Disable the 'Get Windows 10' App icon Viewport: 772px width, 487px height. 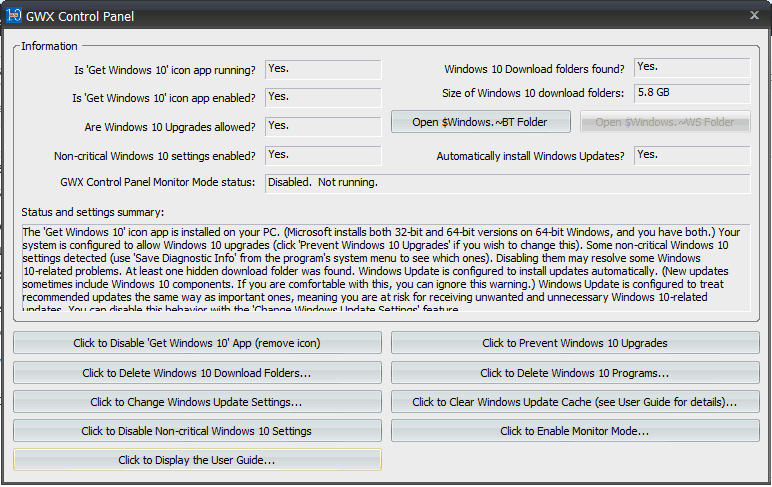197,343
